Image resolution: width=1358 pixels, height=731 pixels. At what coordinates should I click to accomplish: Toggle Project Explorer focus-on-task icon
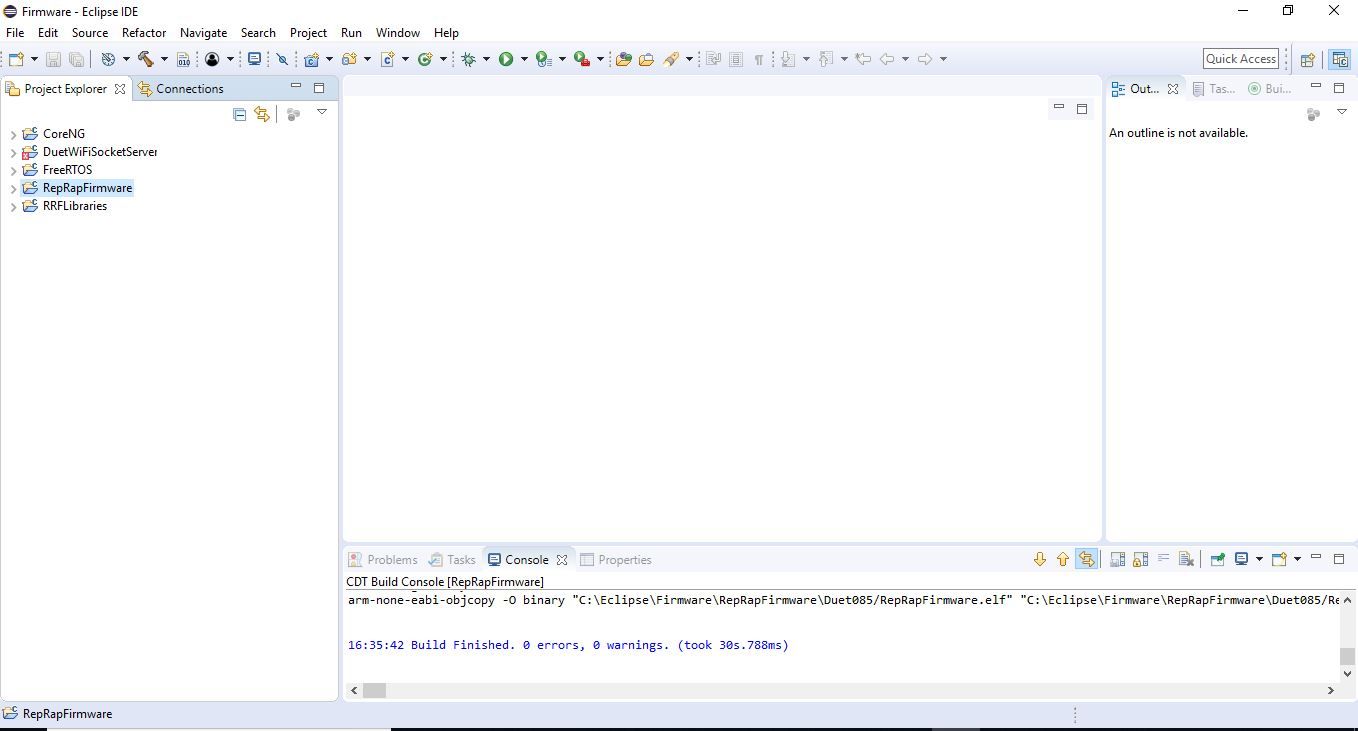[x=293, y=114]
